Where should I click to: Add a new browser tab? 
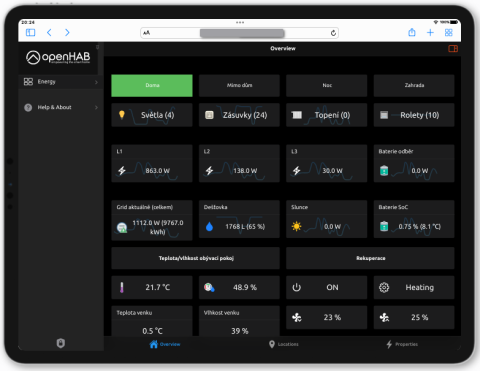click(430, 32)
